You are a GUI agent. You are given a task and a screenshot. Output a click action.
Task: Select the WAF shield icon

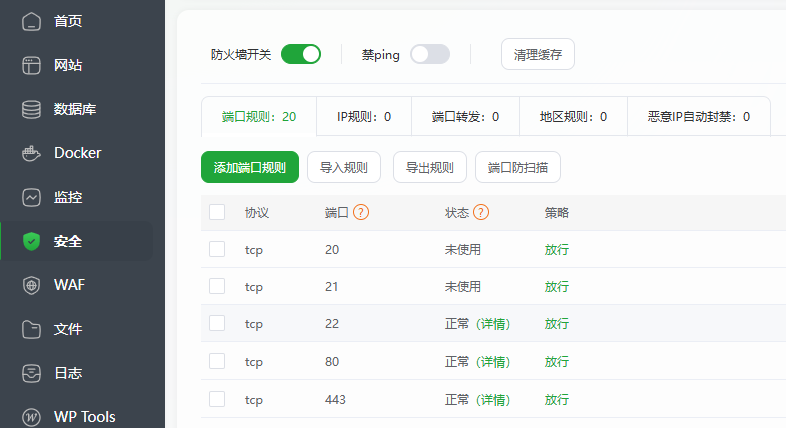(x=32, y=285)
